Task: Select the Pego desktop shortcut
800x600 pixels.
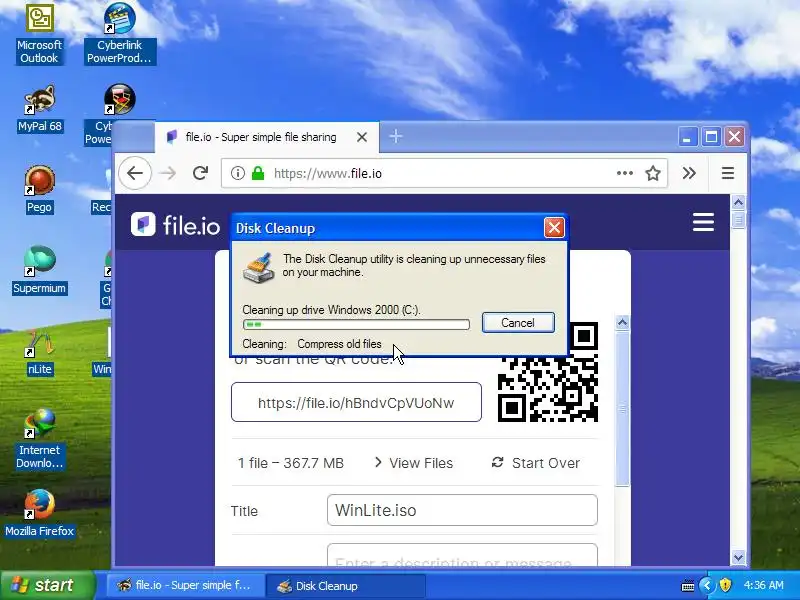Action: pos(39,190)
